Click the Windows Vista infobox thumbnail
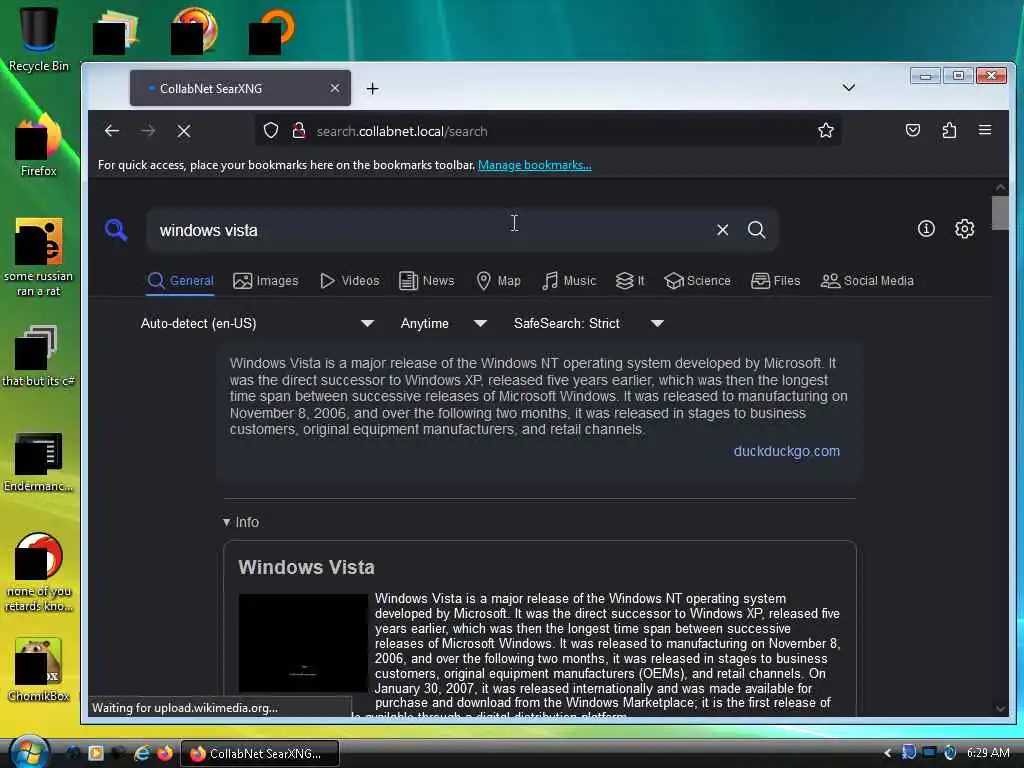This screenshot has width=1024, height=768. [303, 643]
